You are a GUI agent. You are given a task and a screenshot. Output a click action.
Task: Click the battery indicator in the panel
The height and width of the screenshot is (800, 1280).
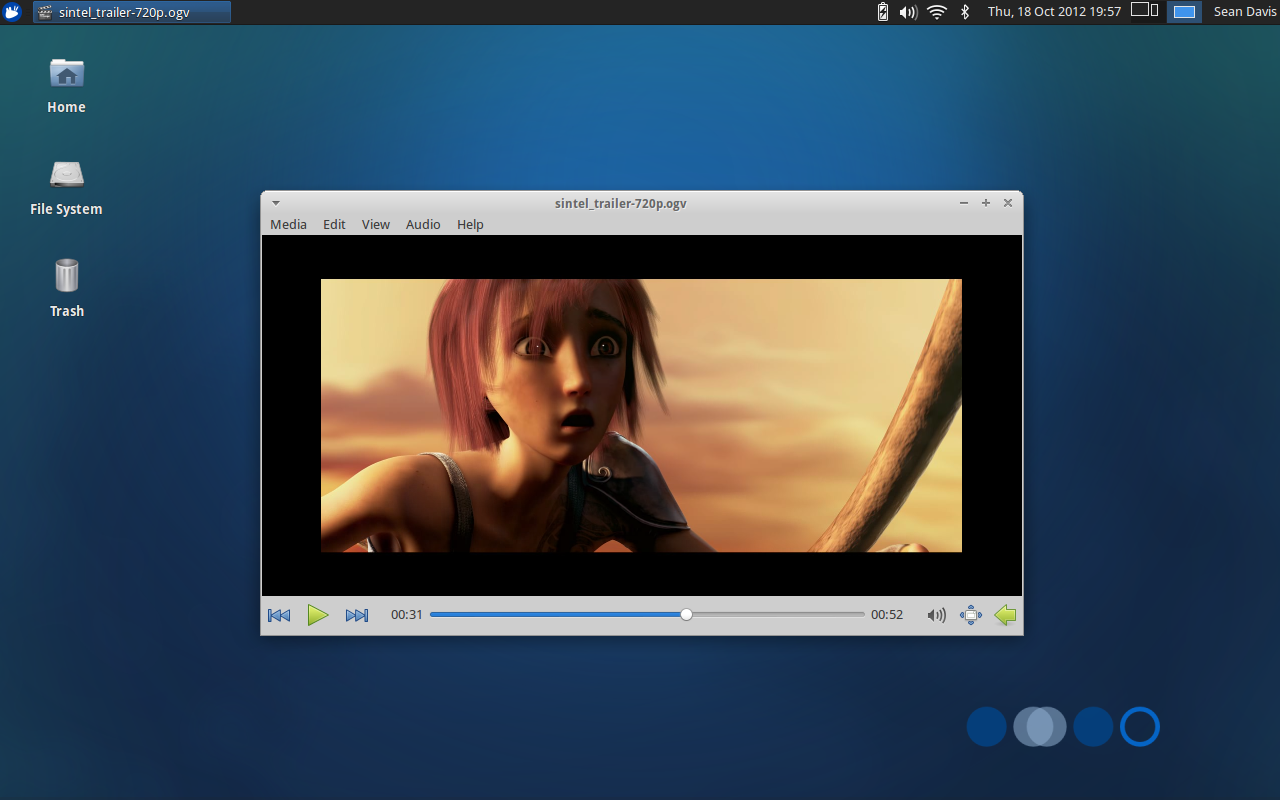(x=882, y=11)
